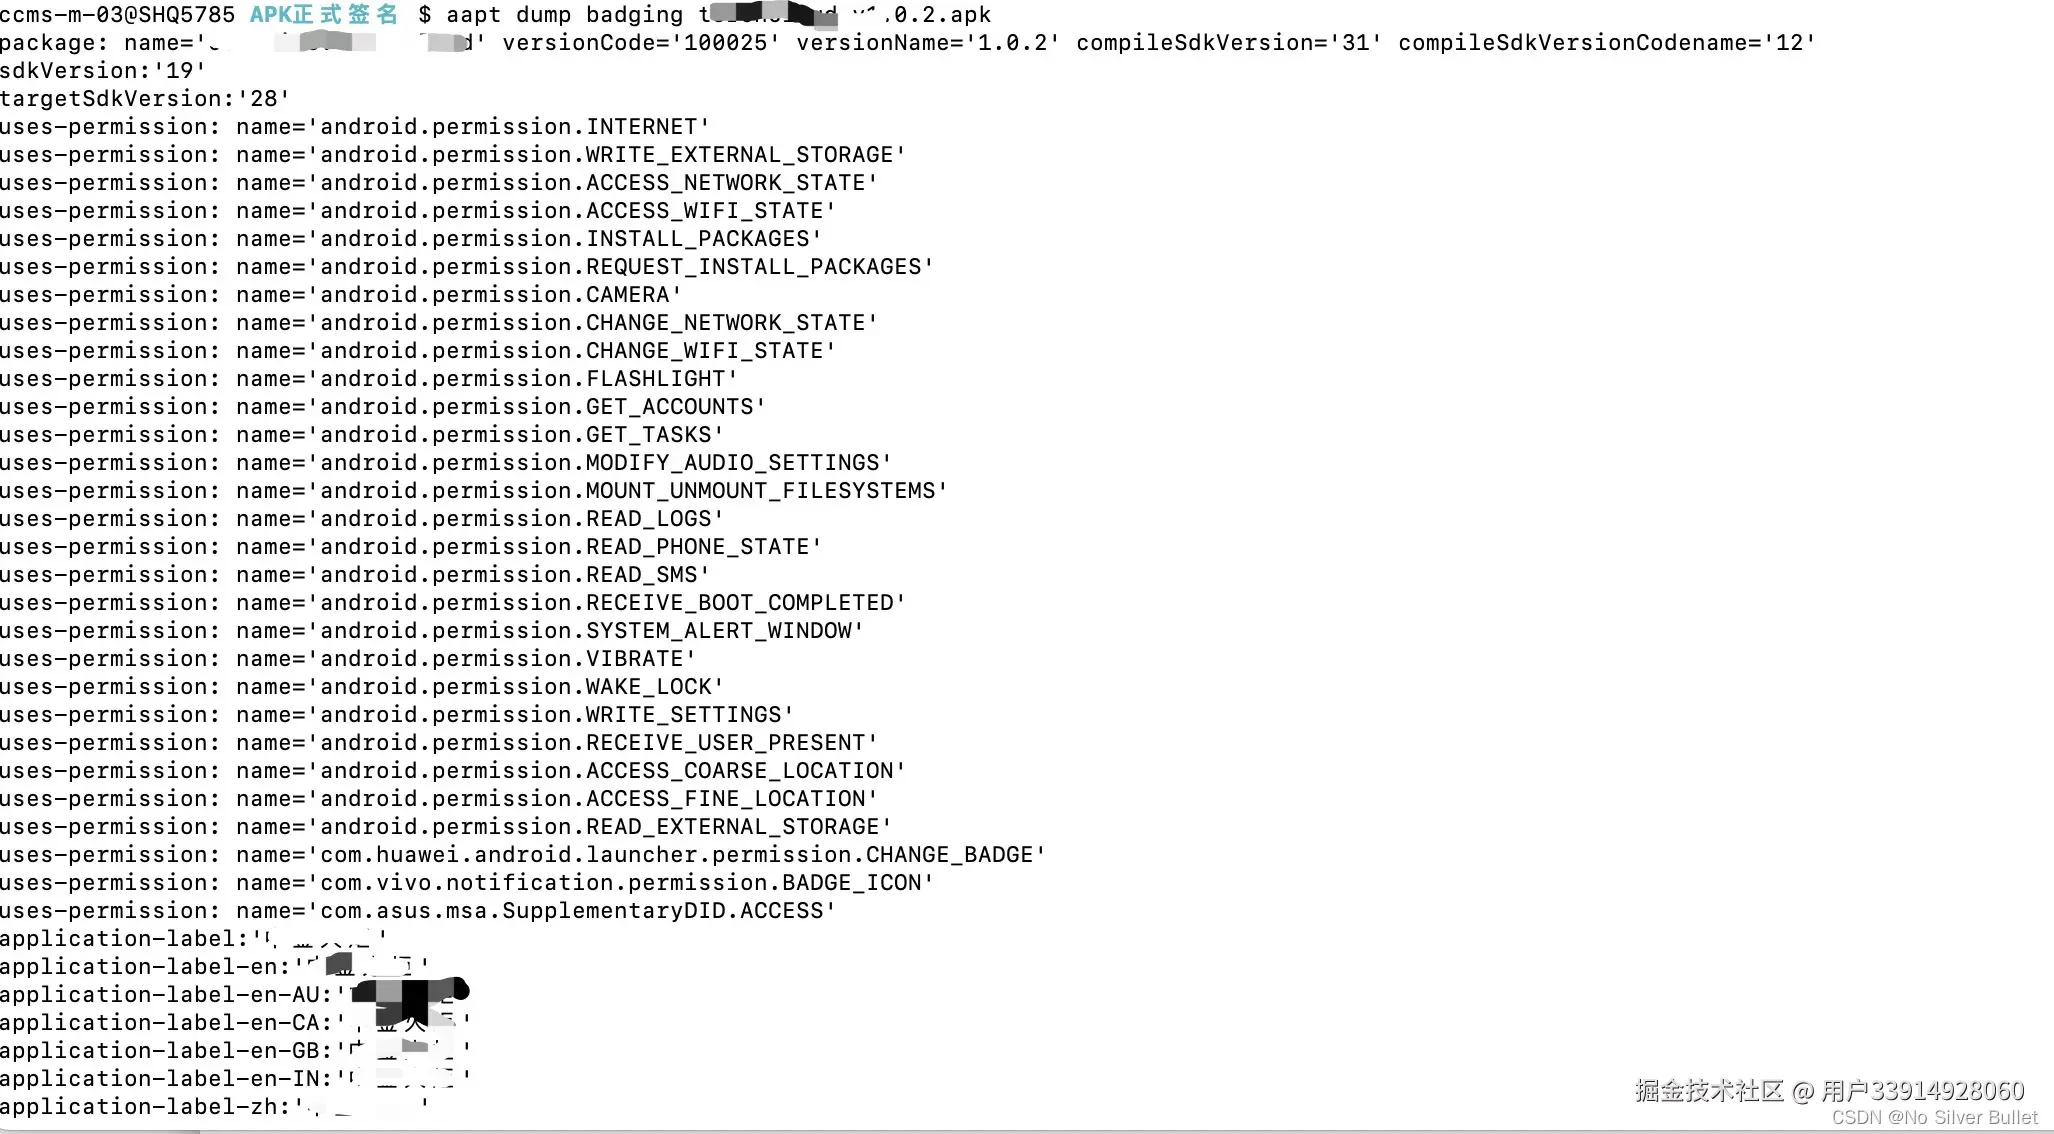
Task: Click the versionCode='100025' value
Action: point(641,43)
